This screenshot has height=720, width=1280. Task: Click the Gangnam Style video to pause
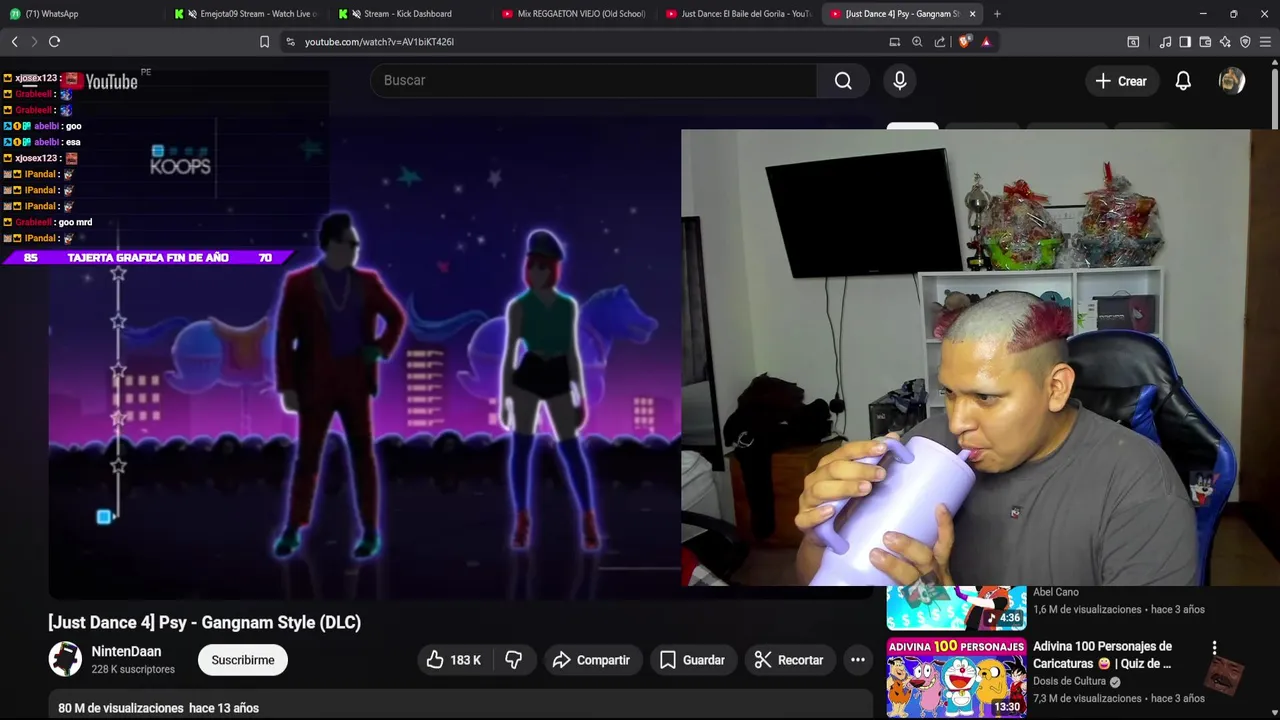click(364, 360)
